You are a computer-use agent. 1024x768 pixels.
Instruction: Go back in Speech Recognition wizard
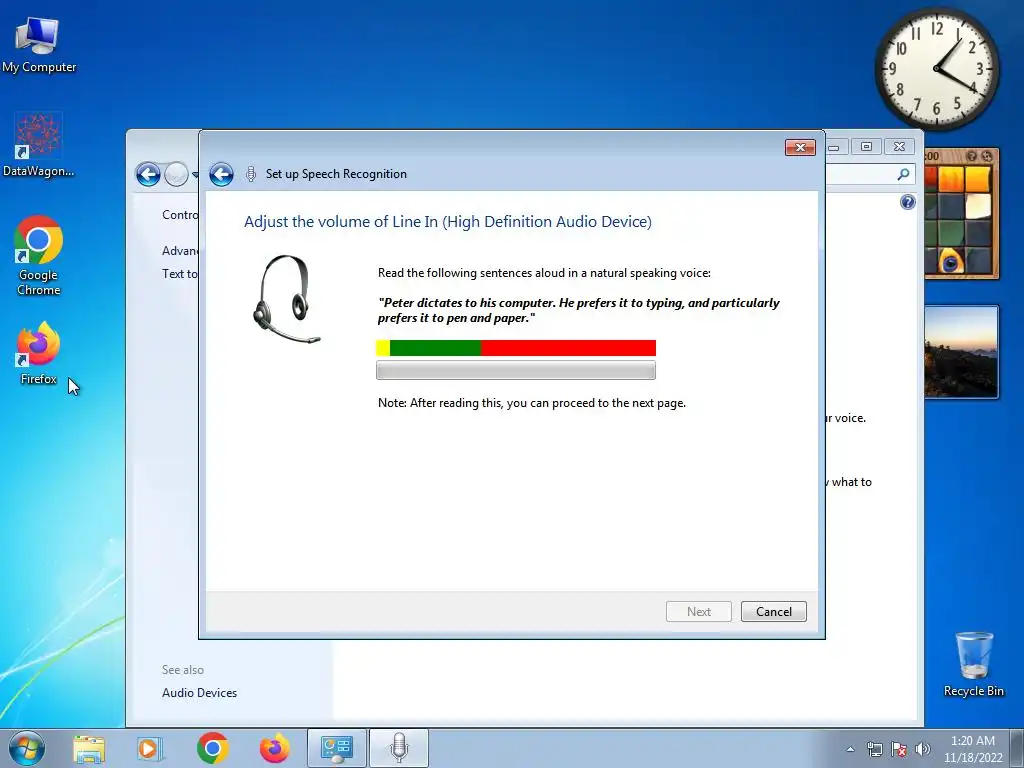tap(221, 174)
